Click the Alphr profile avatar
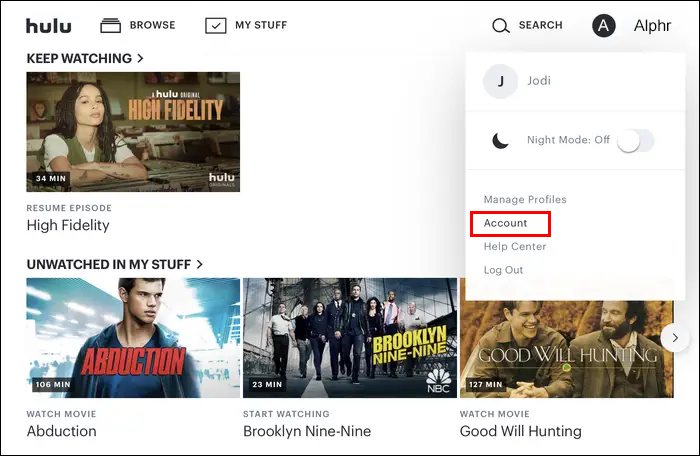The width and height of the screenshot is (700, 456). 604,25
